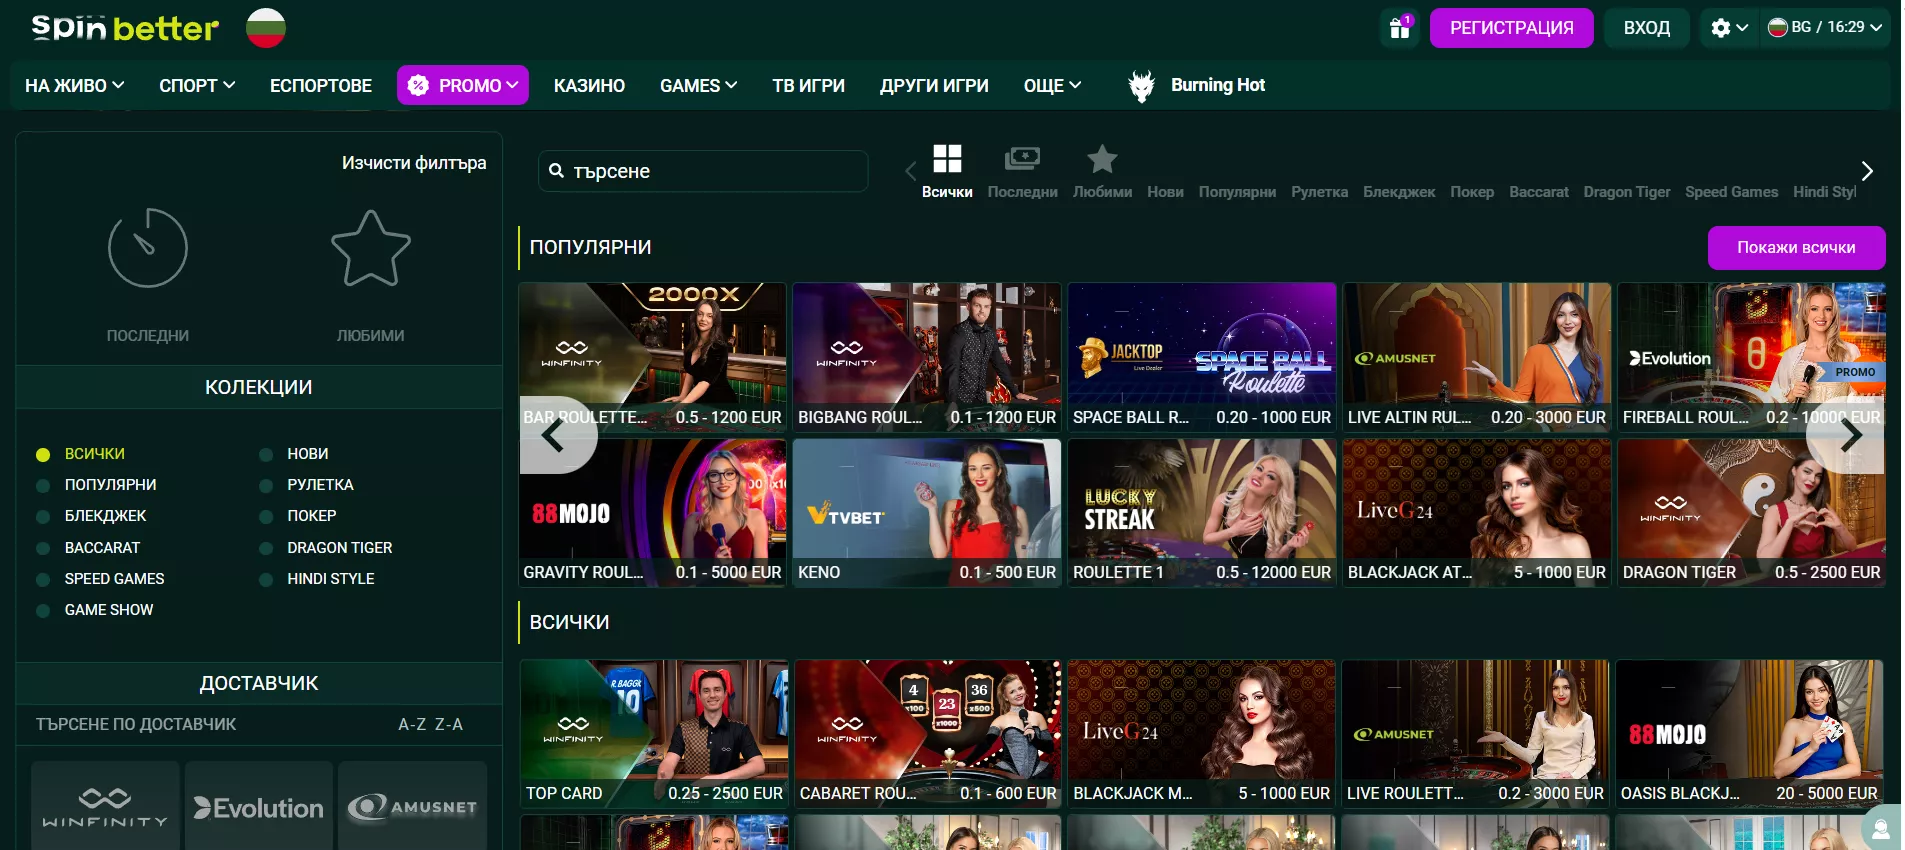The image size is (1905, 850).
Task: Click the large star Любими icon
Action: click(x=370, y=248)
